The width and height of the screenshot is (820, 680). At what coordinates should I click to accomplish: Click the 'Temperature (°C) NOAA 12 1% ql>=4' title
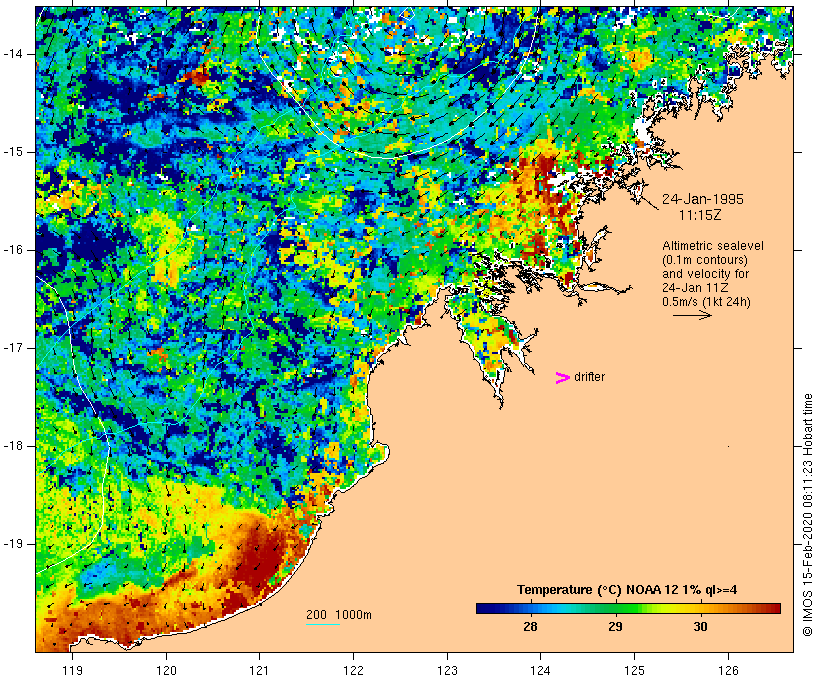[627, 590]
